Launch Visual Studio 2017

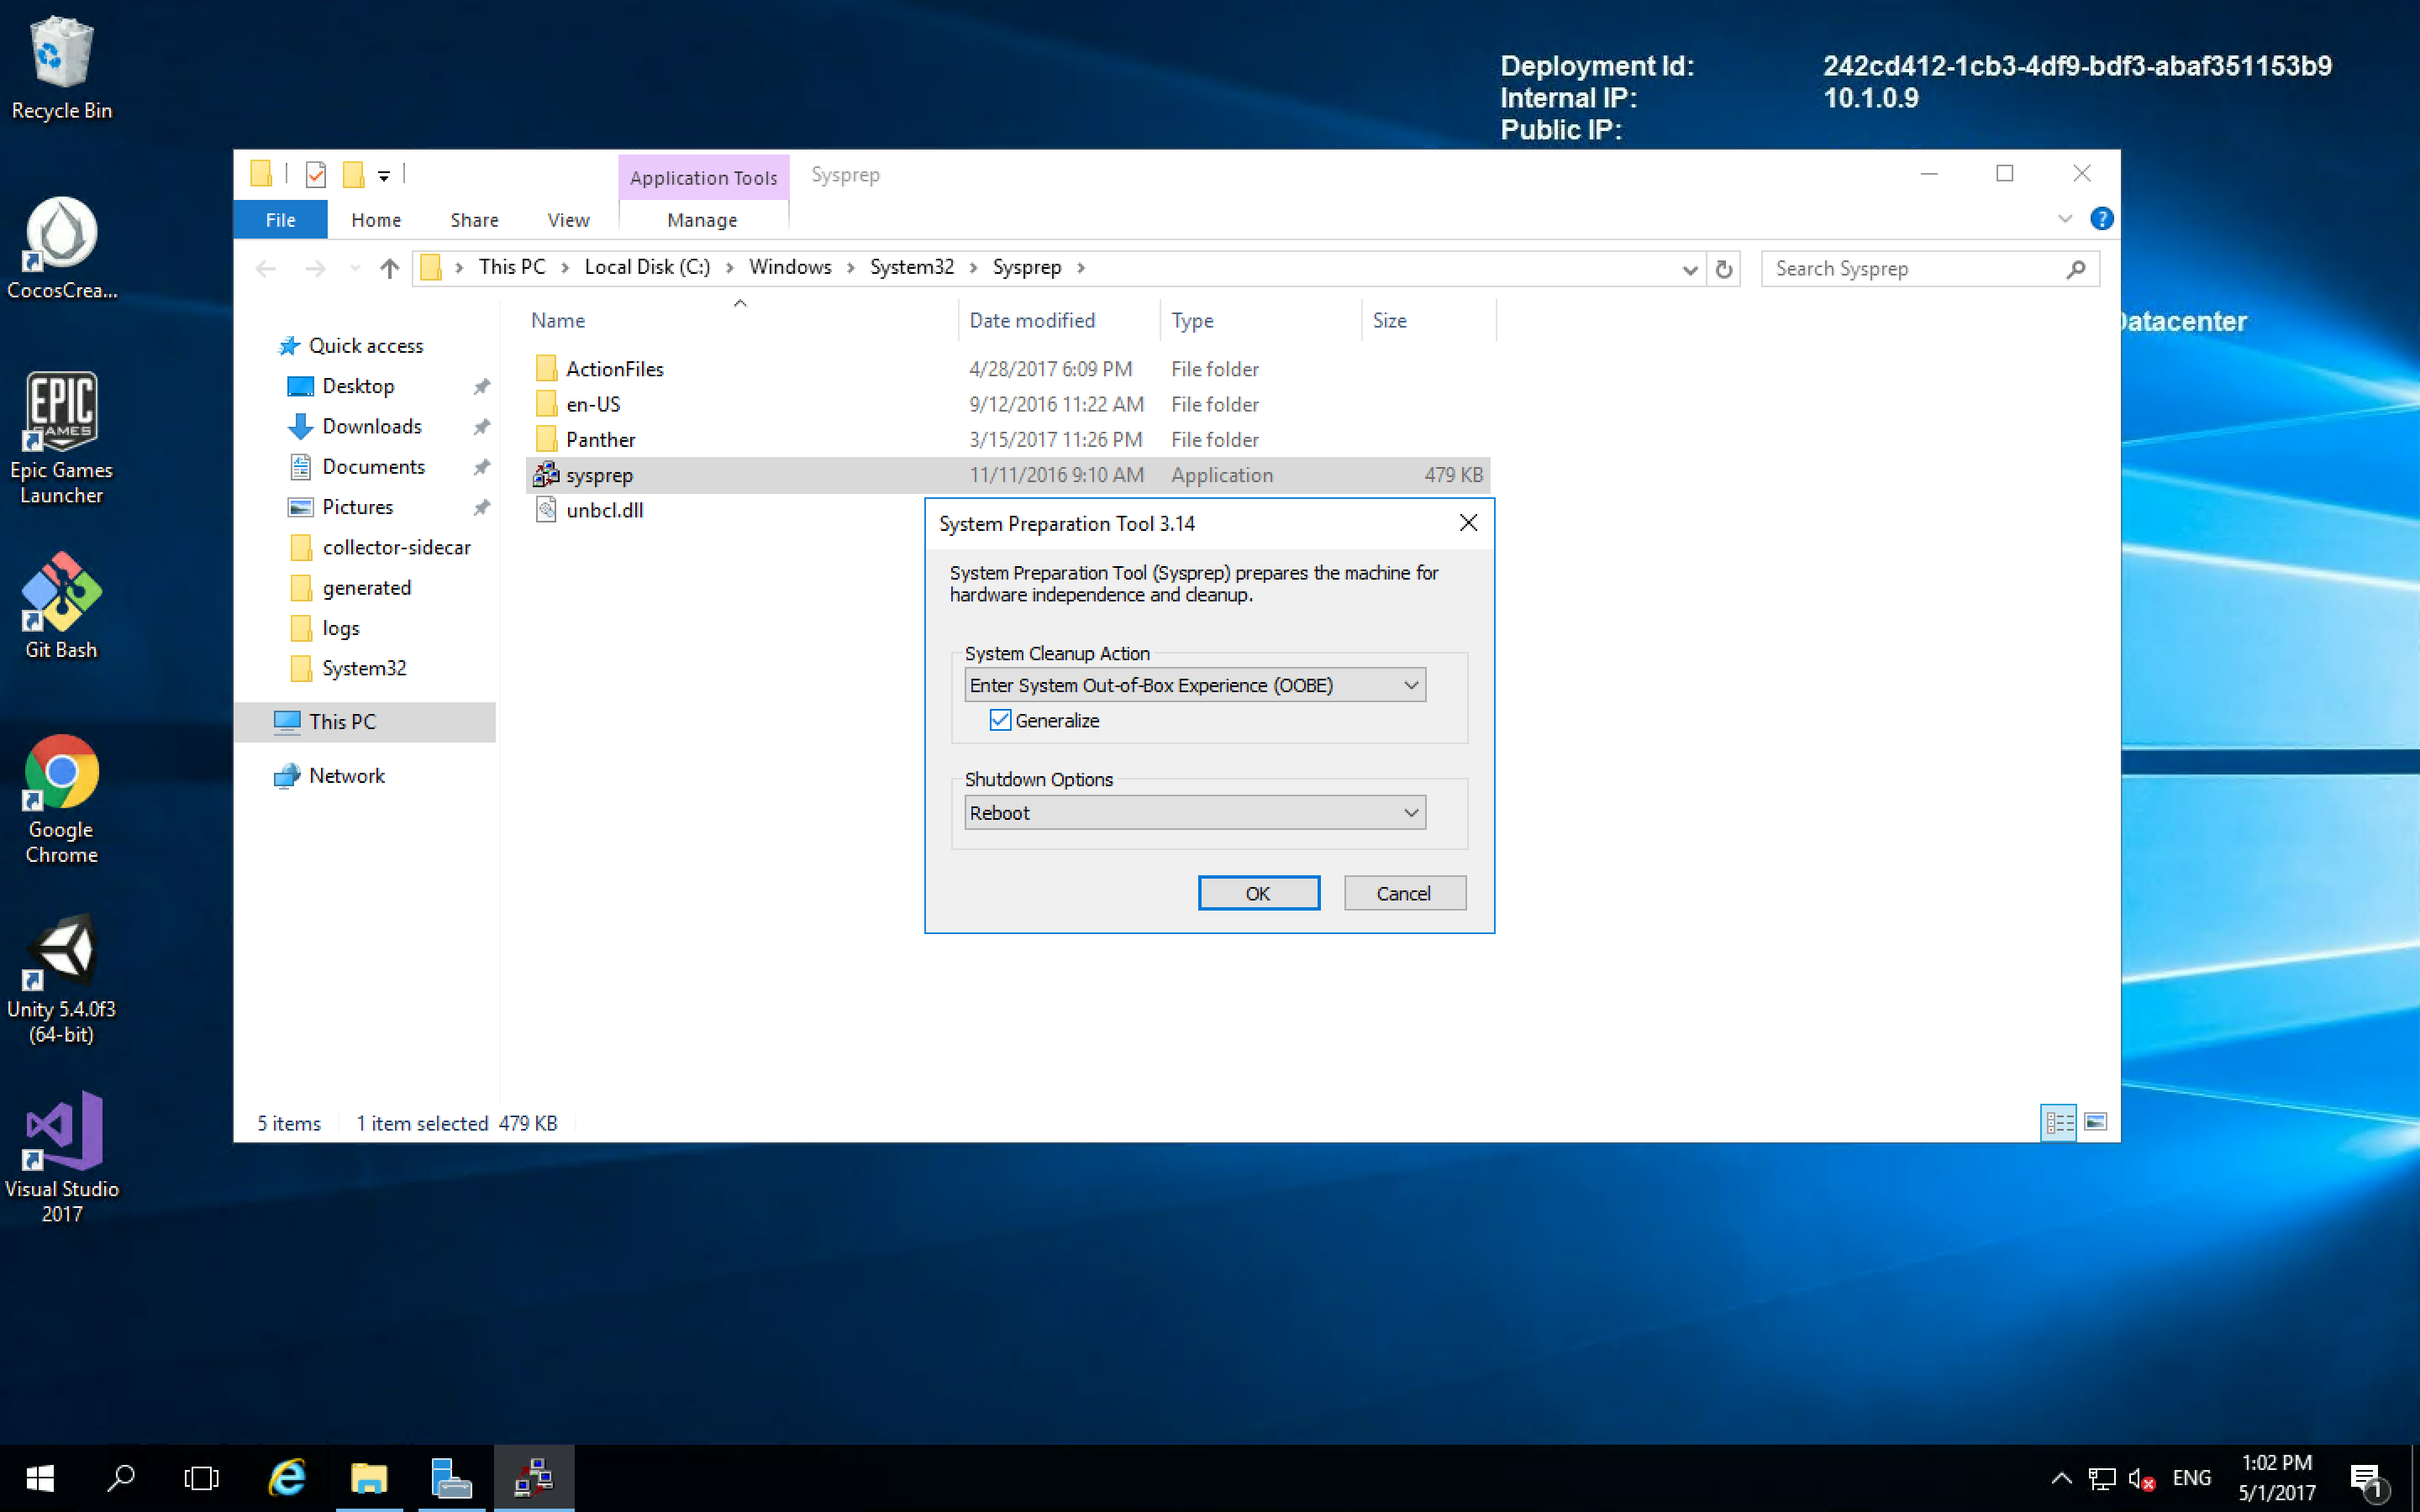click(63, 1142)
